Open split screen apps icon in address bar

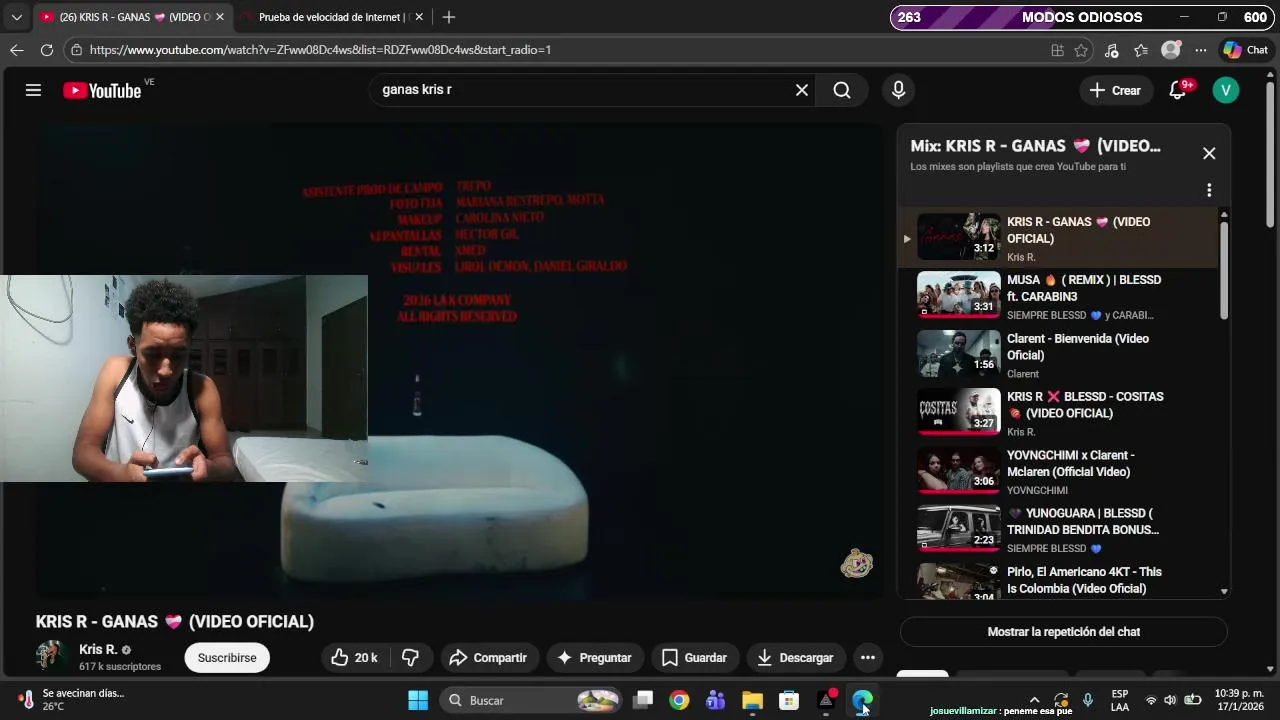1058,50
